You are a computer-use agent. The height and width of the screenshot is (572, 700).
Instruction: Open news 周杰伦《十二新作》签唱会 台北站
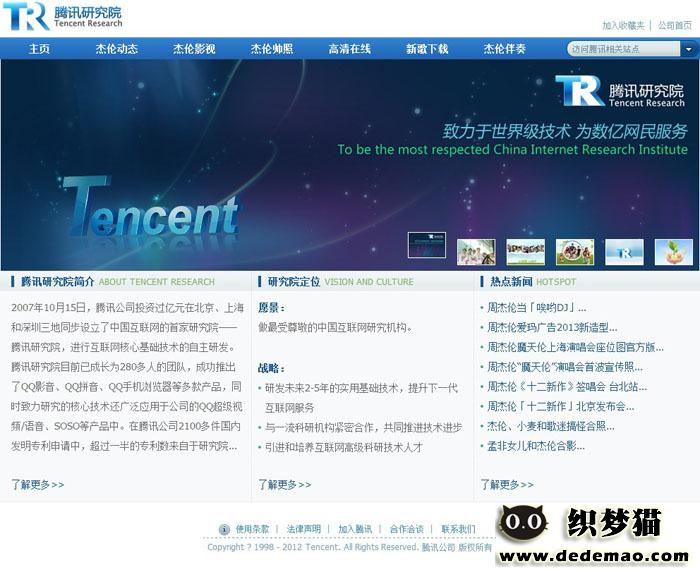(x=567, y=387)
